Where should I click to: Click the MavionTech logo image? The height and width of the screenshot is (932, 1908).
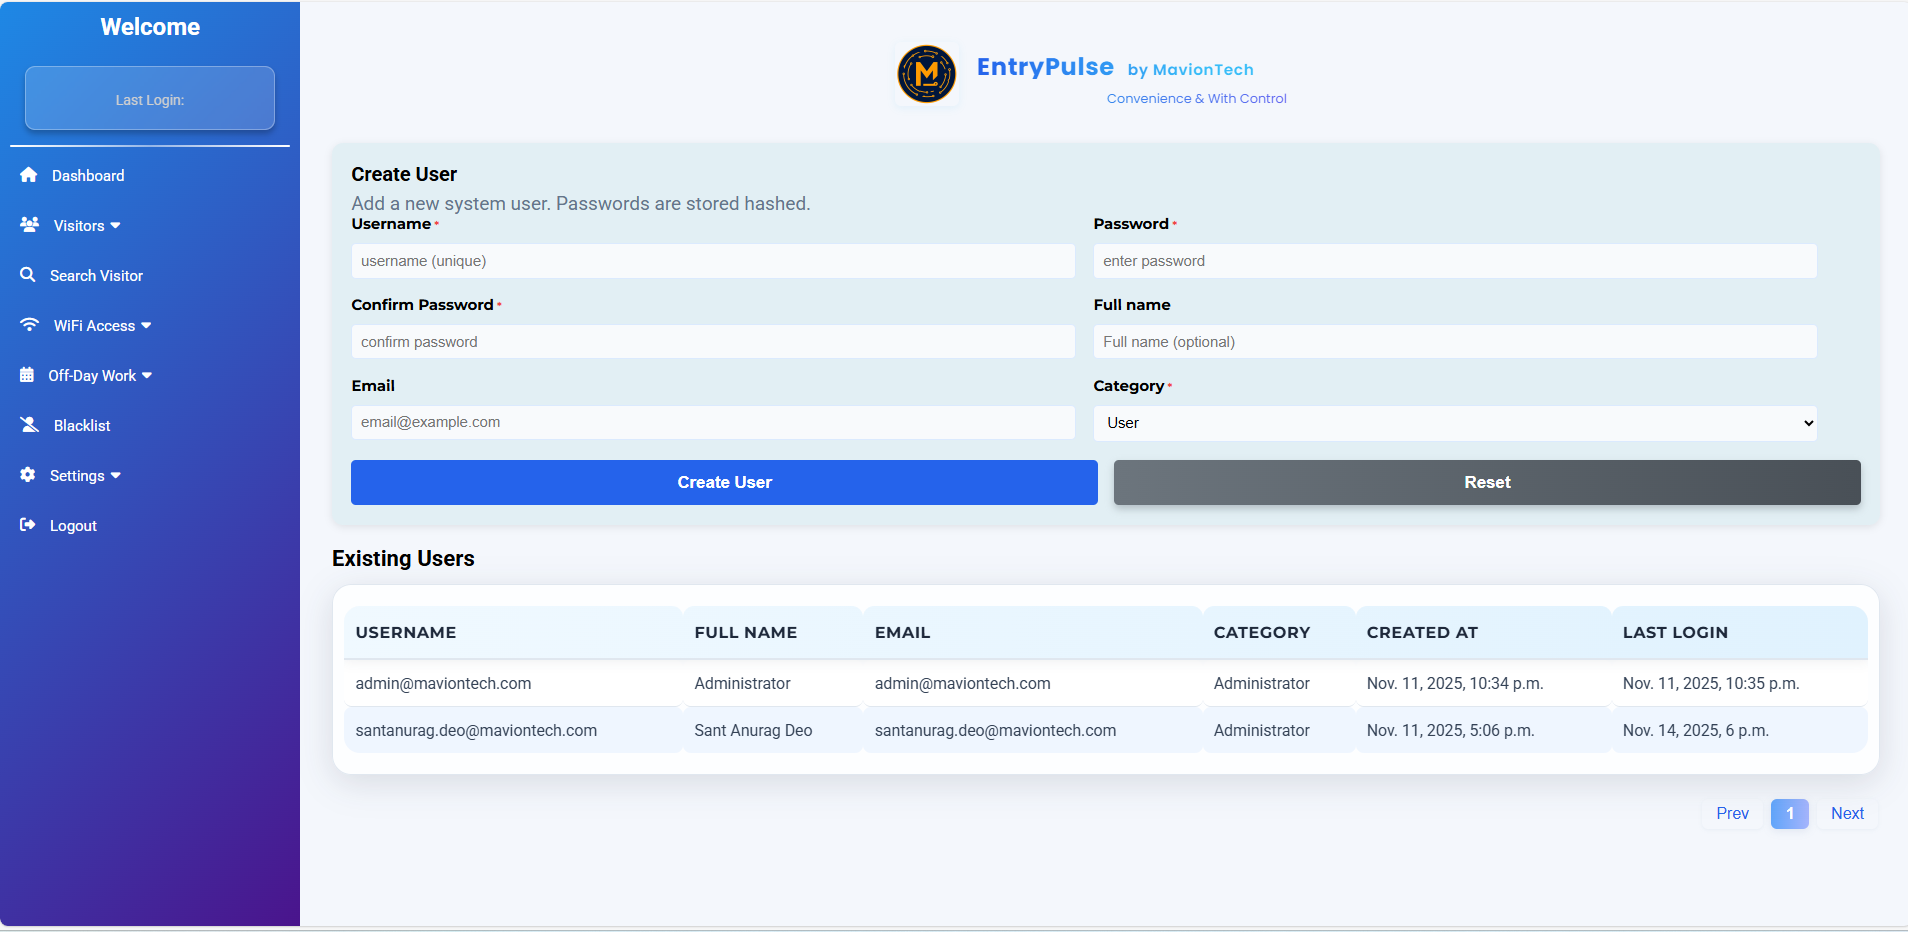(x=926, y=74)
